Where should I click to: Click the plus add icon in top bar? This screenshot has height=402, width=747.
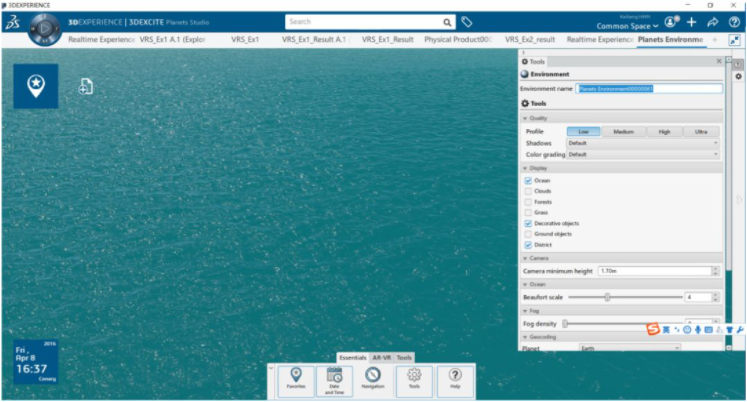tap(691, 22)
